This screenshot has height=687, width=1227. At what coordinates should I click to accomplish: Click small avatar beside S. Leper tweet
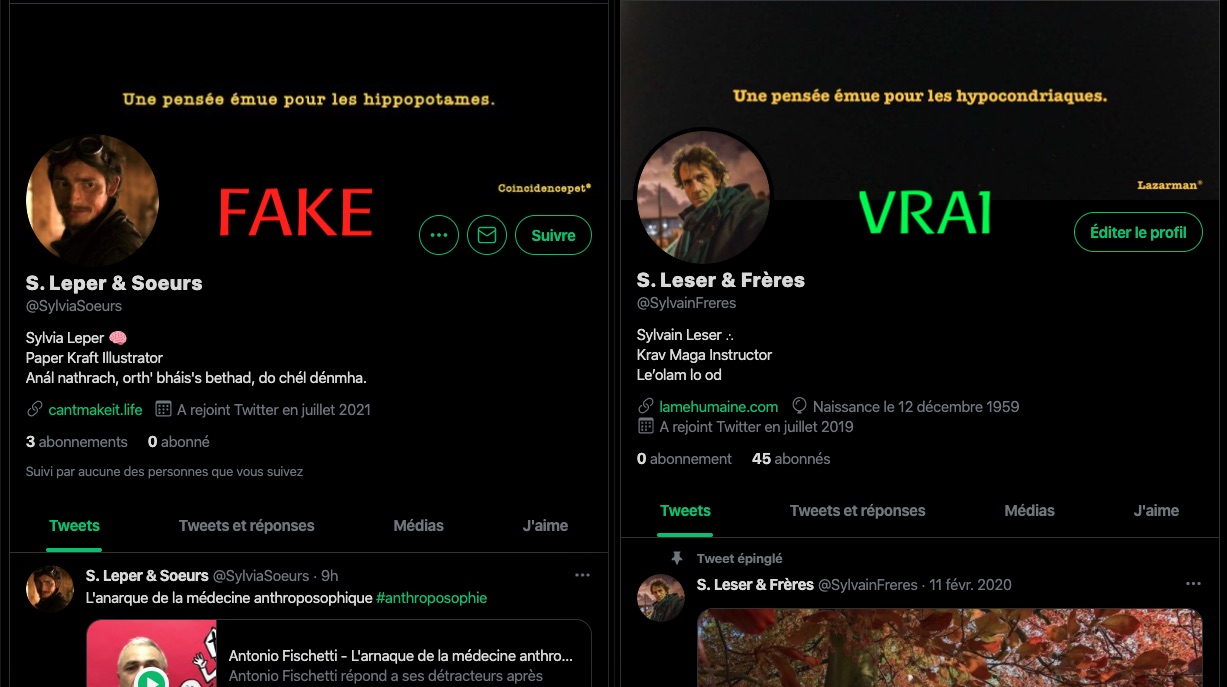(50, 588)
